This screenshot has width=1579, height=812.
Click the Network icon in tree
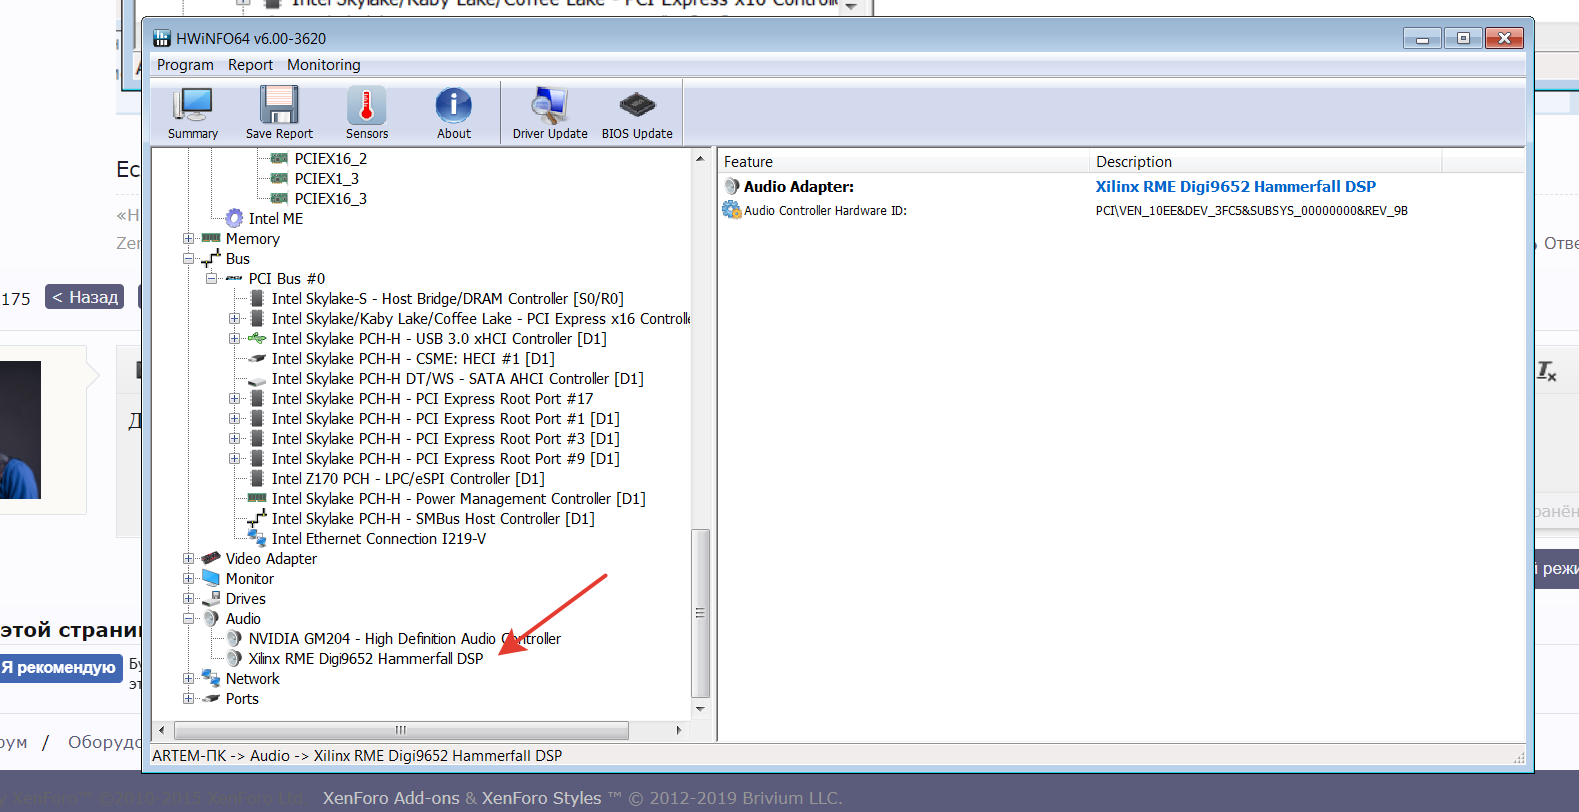tap(210, 678)
